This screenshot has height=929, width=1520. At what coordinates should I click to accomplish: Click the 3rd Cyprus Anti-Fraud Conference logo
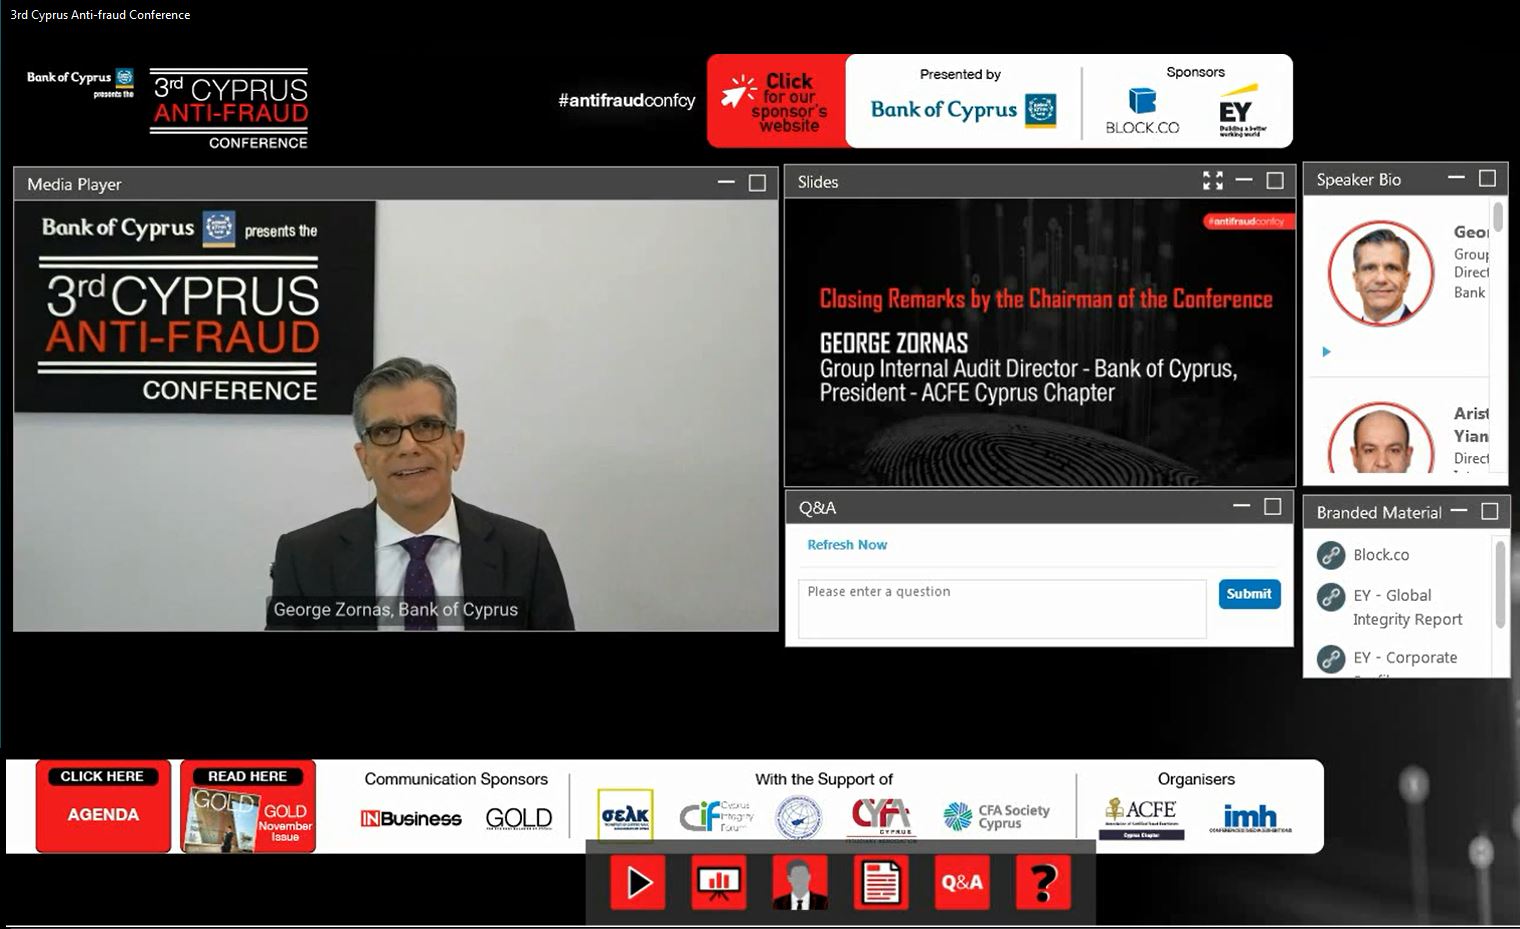point(229,109)
